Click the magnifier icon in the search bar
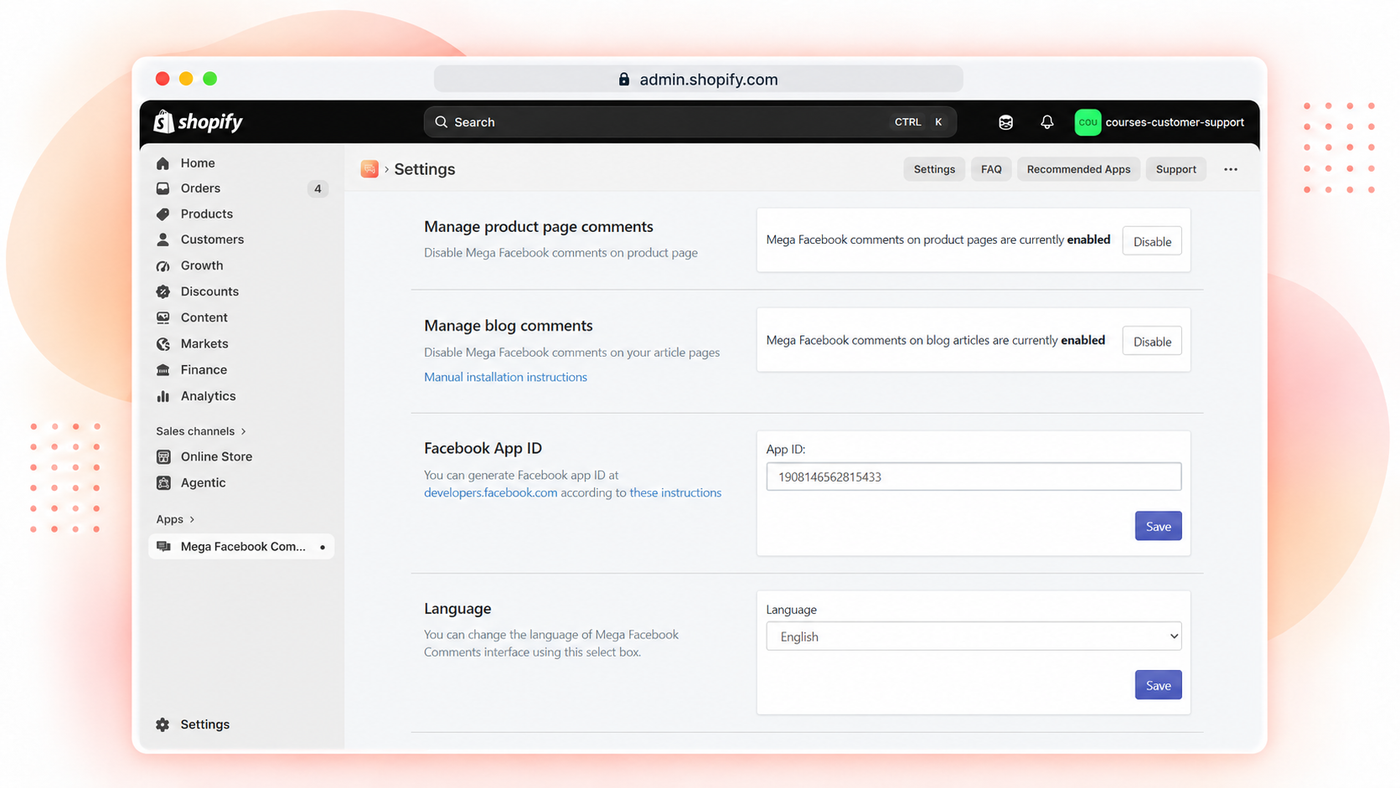This screenshot has height=788, width=1400. point(441,122)
